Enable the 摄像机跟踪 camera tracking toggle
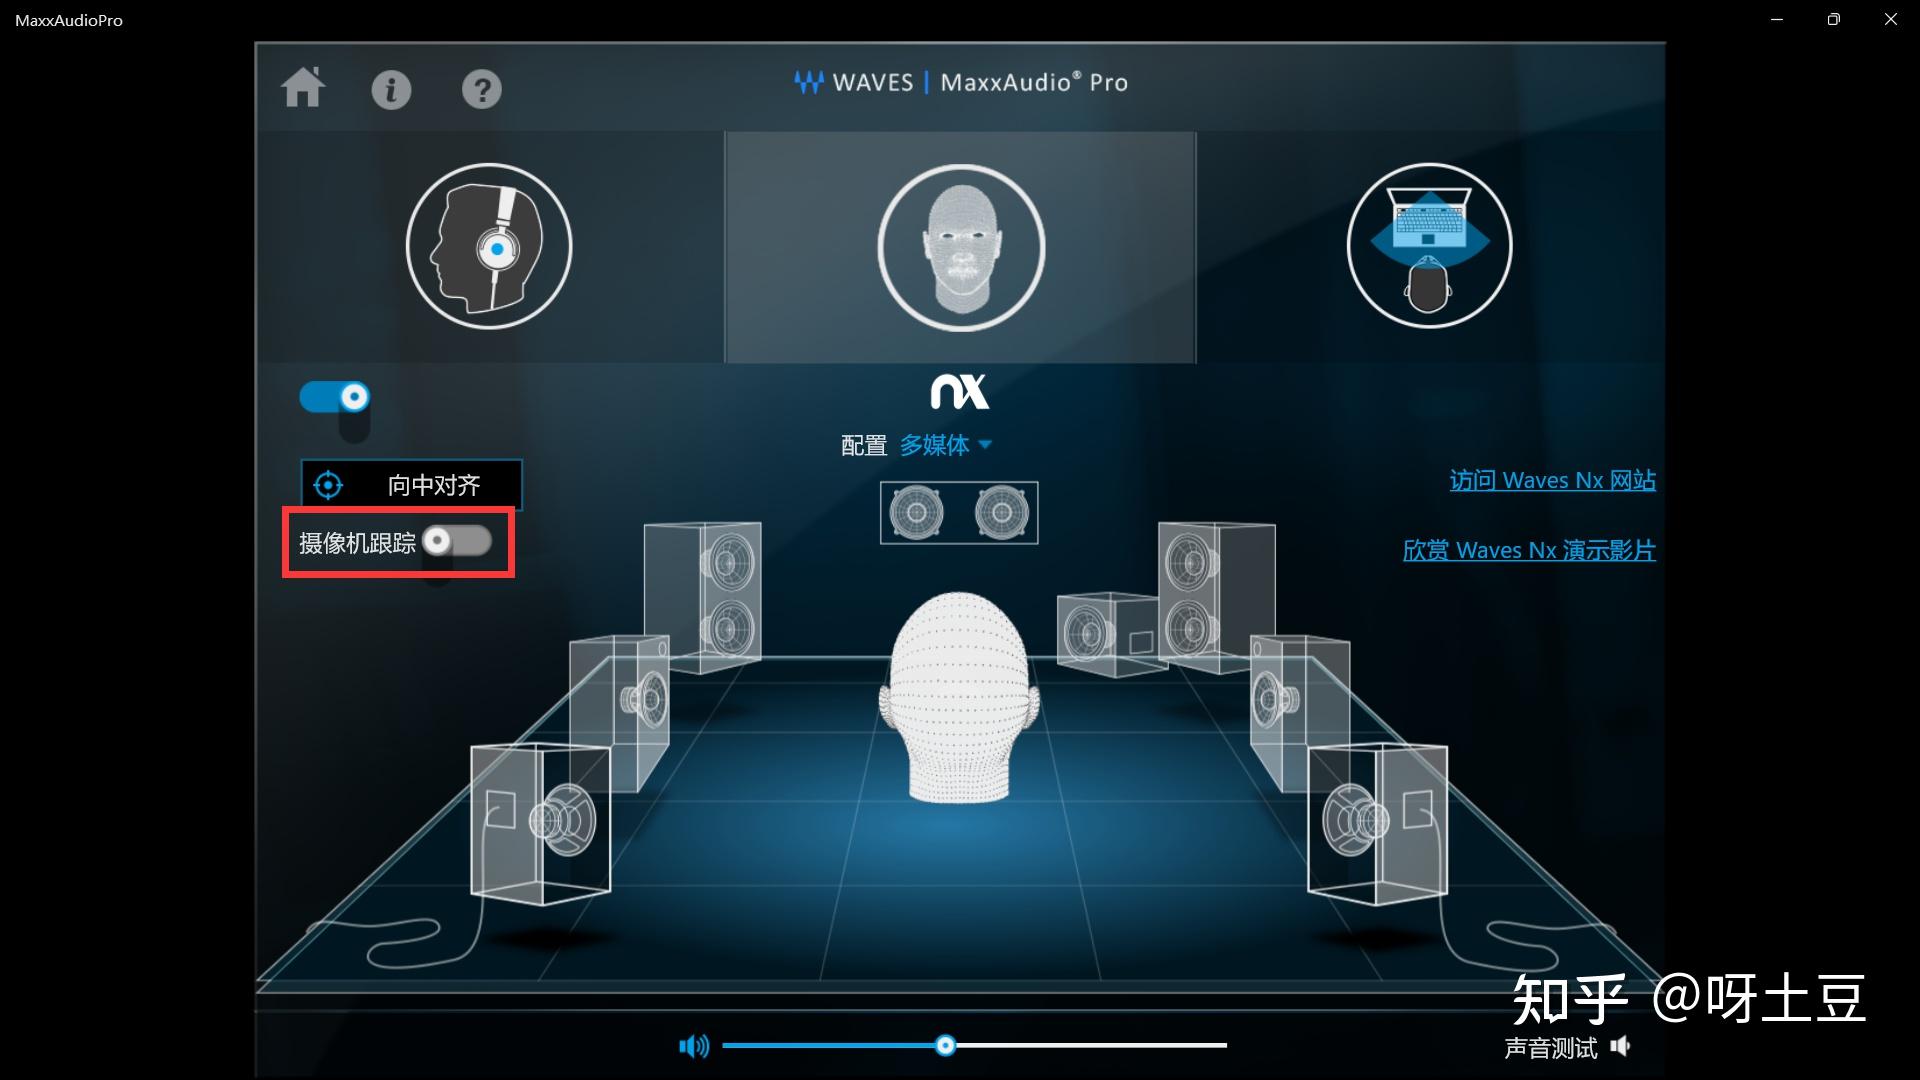The height and width of the screenshot is (1080, 1920). (457, 541)
